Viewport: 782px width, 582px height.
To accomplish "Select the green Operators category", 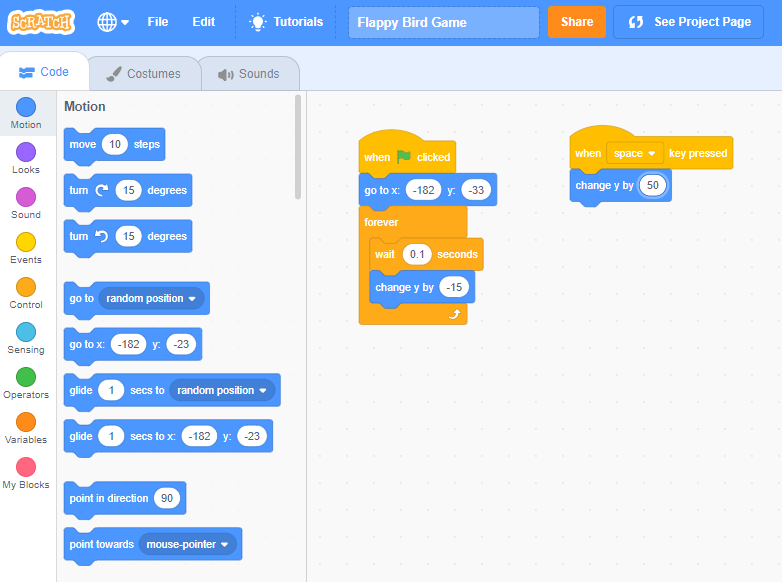I will click(26, 383).
